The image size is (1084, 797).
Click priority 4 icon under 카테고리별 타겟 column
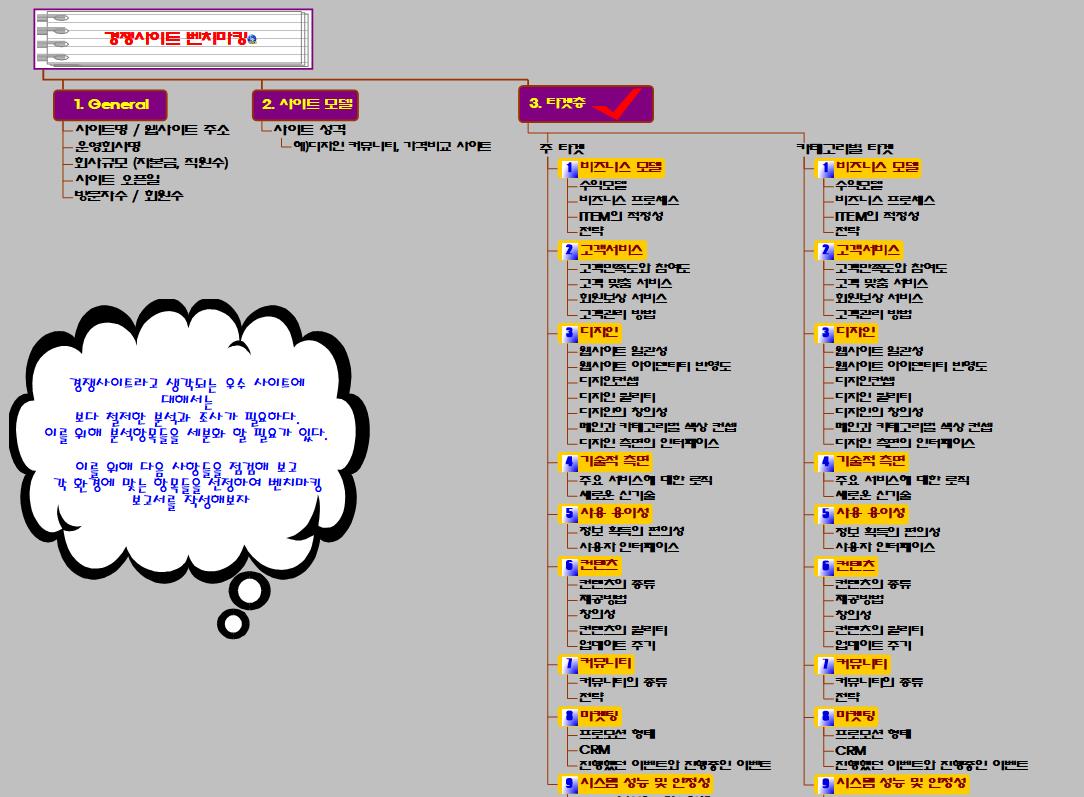click(x=826, y=463)
